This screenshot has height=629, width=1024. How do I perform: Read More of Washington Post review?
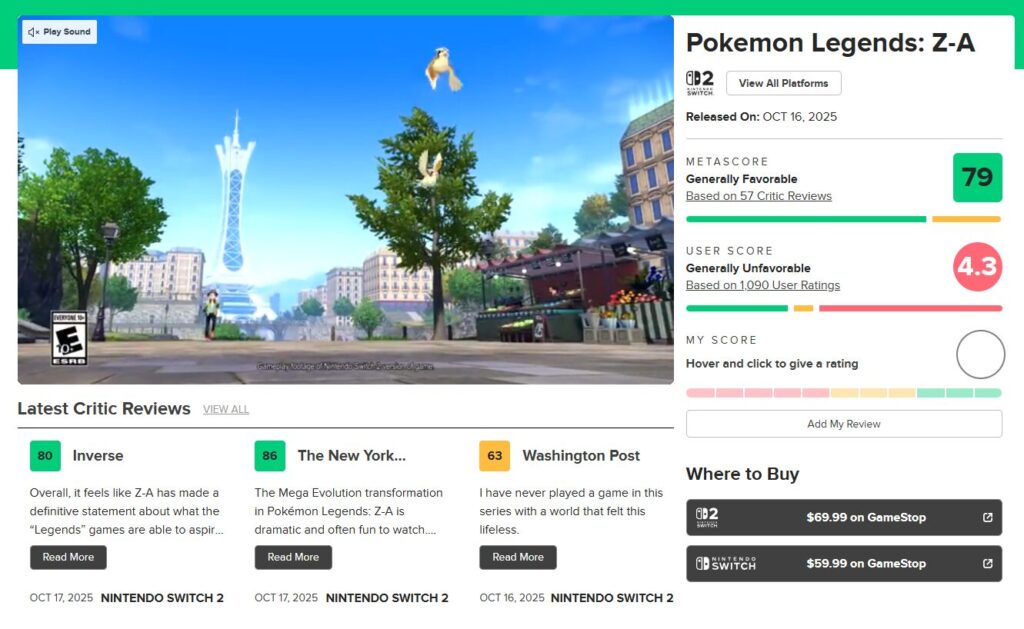tap(518, 557)
